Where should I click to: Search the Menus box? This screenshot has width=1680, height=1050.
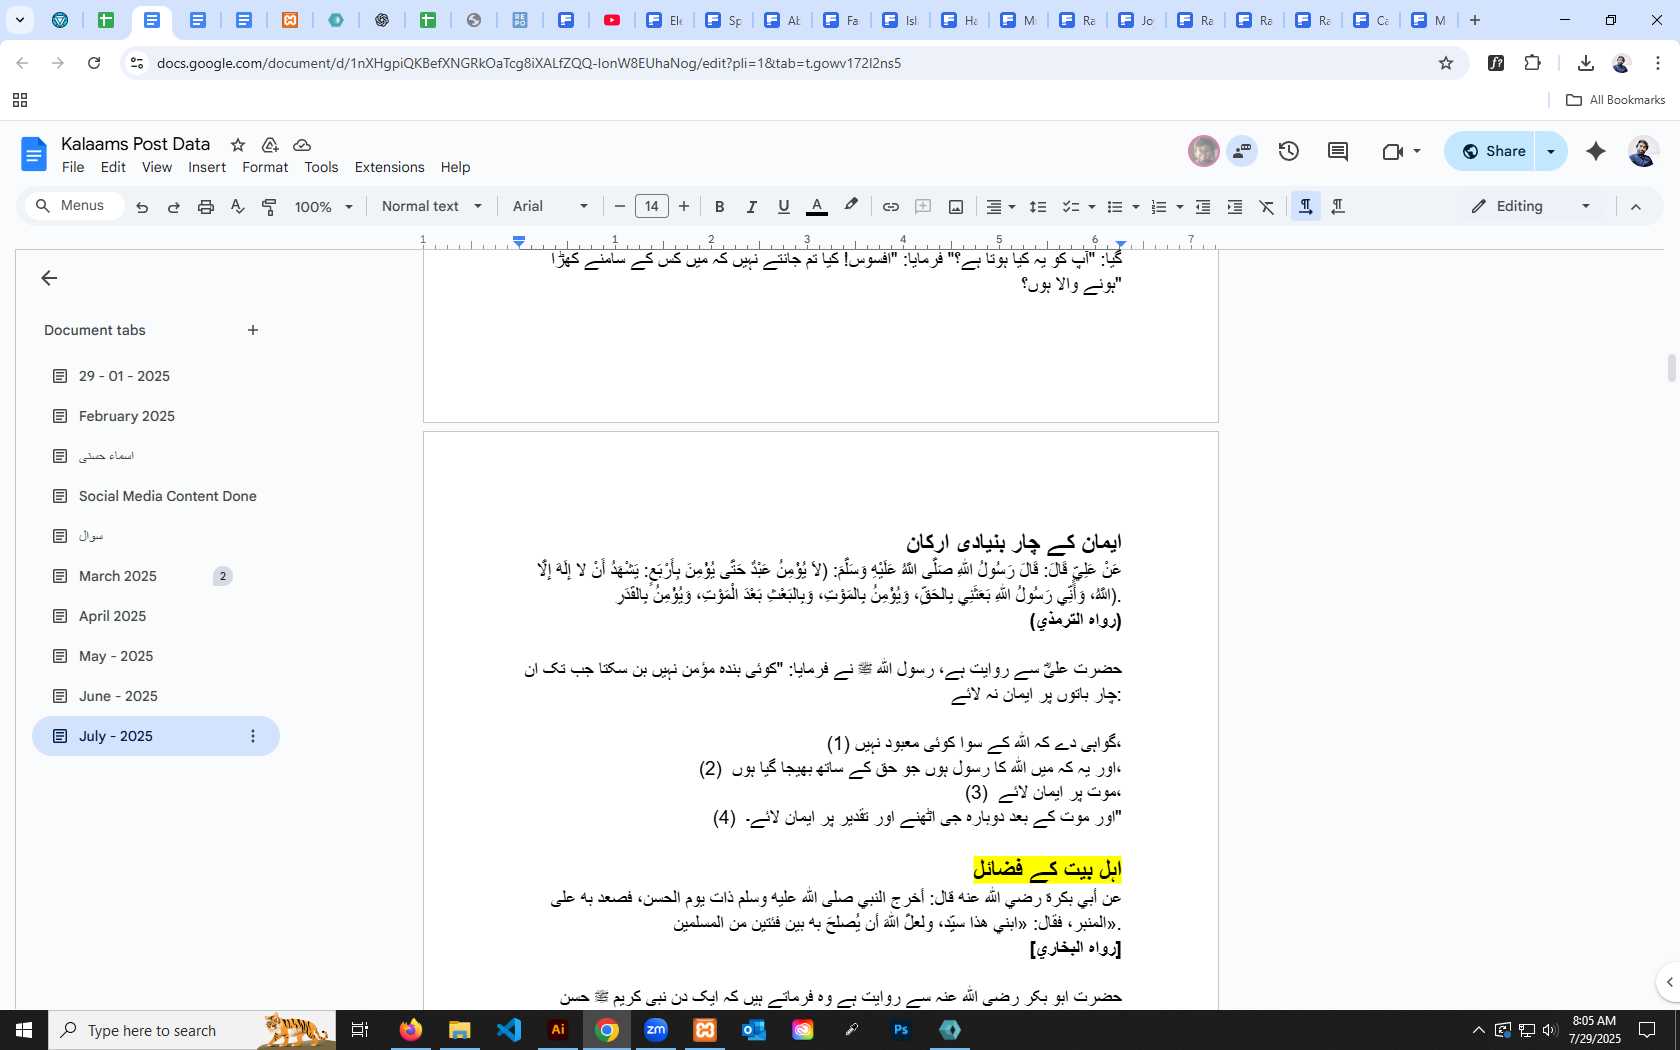73,206
